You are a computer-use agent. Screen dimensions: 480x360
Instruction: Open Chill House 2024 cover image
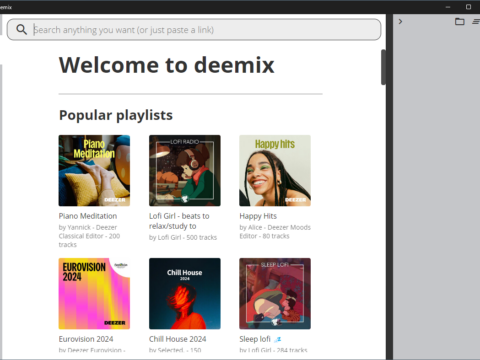coord(185,294)
